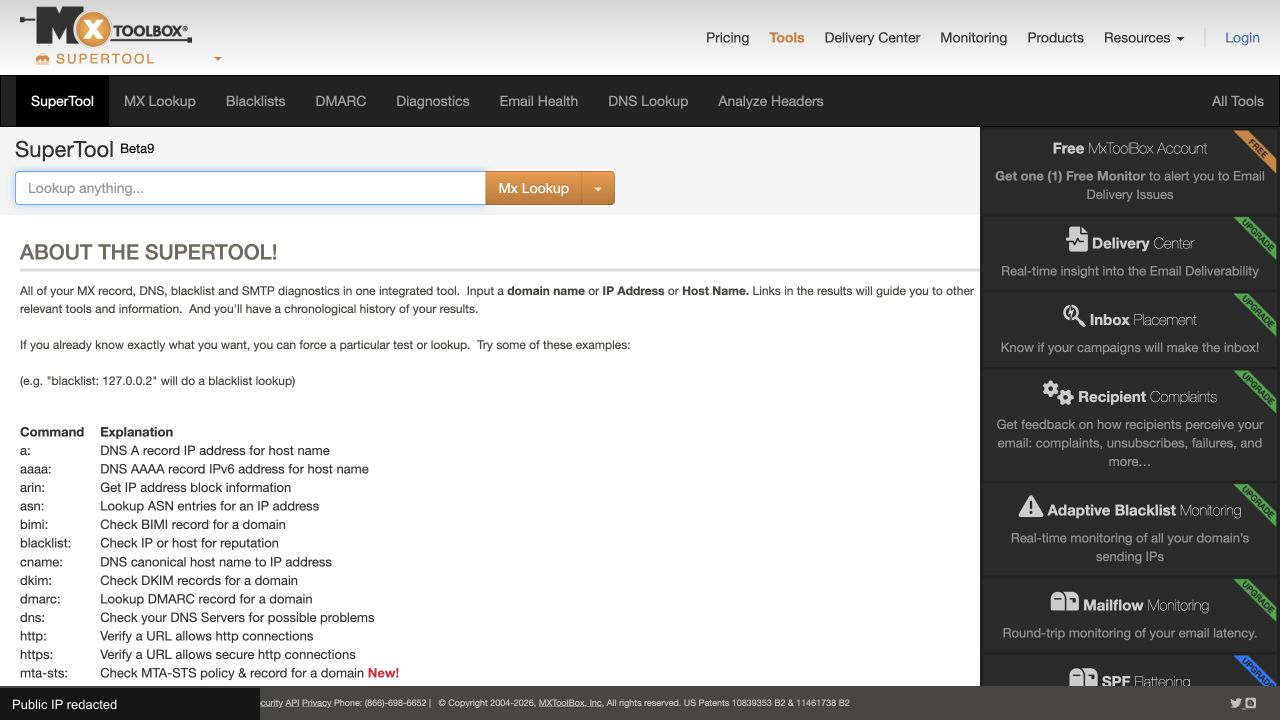
Task: Open the DMARC tab
Action: 341,101
